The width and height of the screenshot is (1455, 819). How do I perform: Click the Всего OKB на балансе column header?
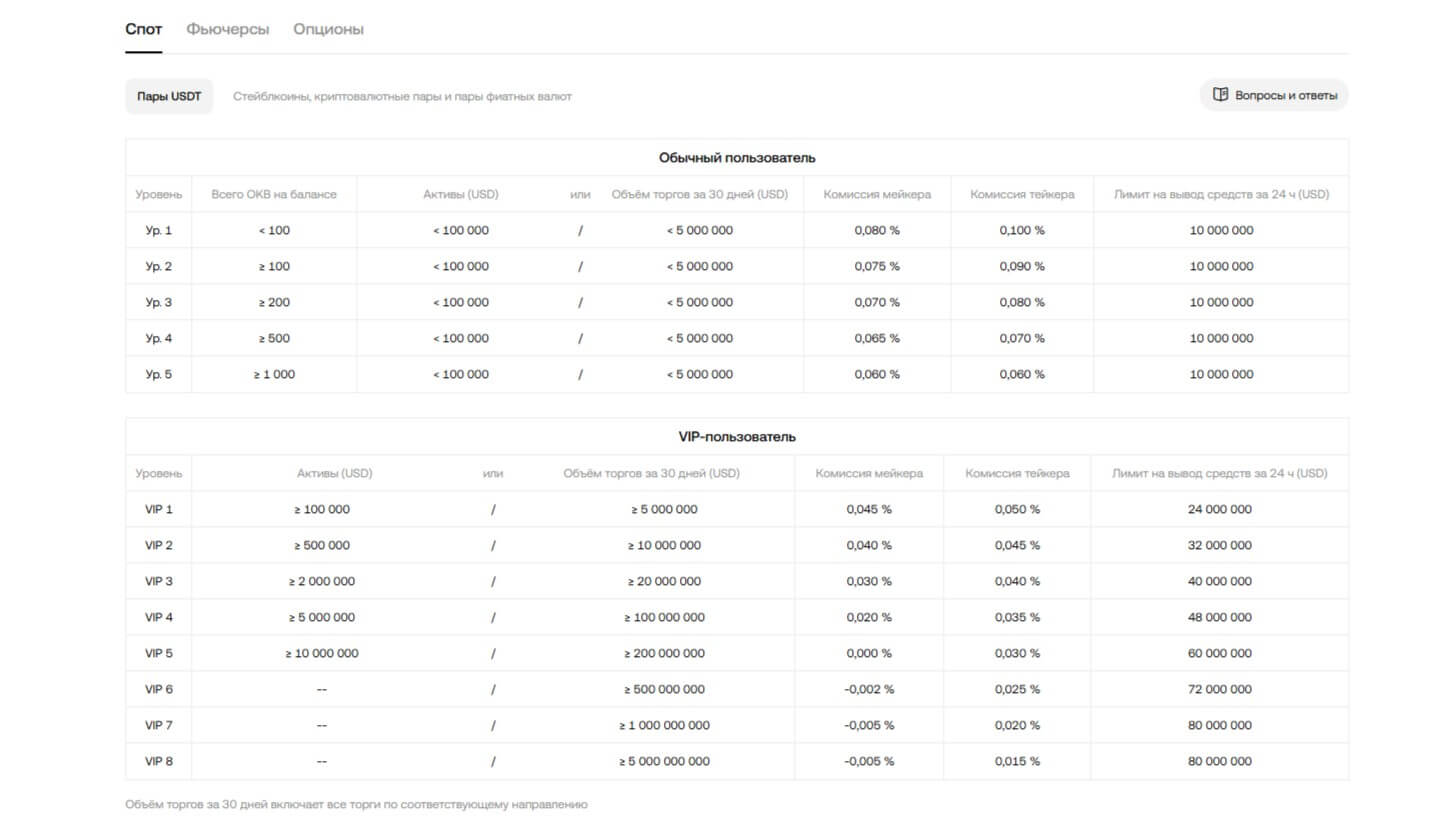274,194
